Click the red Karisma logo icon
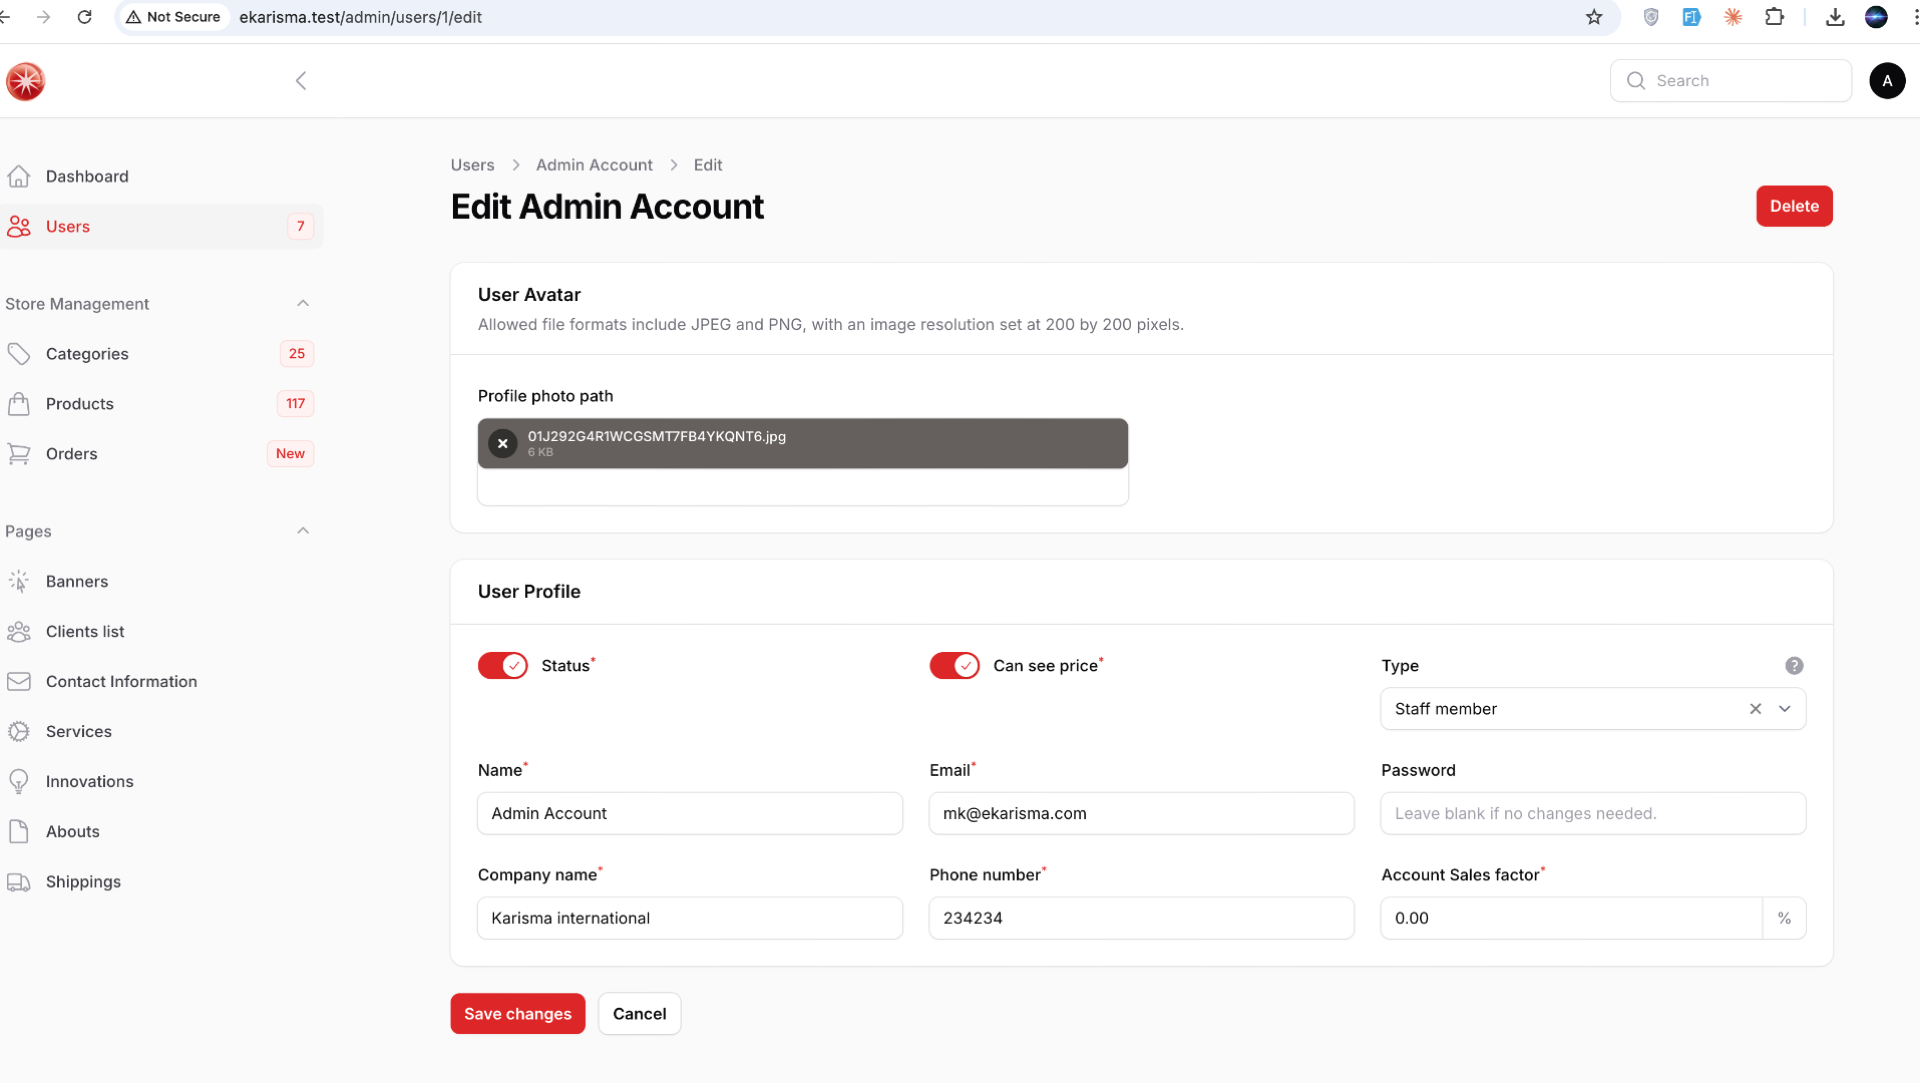Image resolution: width=1920 pixels, height=1083 pixels. (25, 81)
